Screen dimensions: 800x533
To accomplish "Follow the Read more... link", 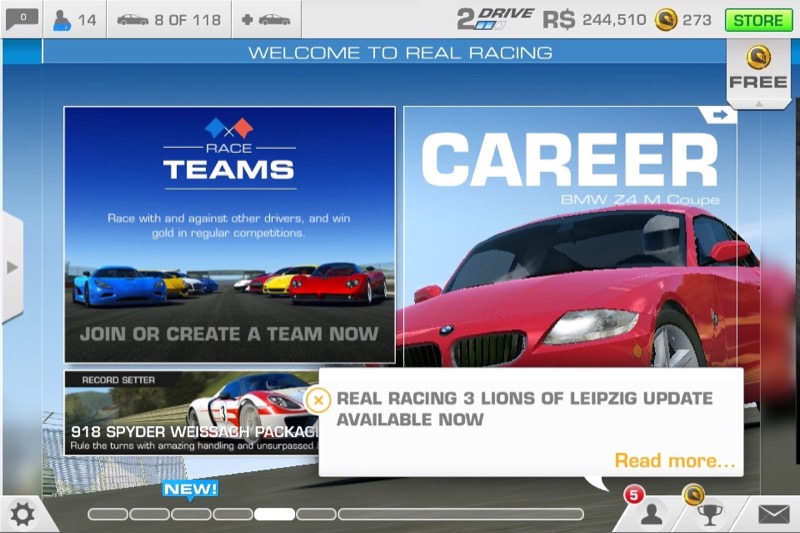I will coord(674,461).
